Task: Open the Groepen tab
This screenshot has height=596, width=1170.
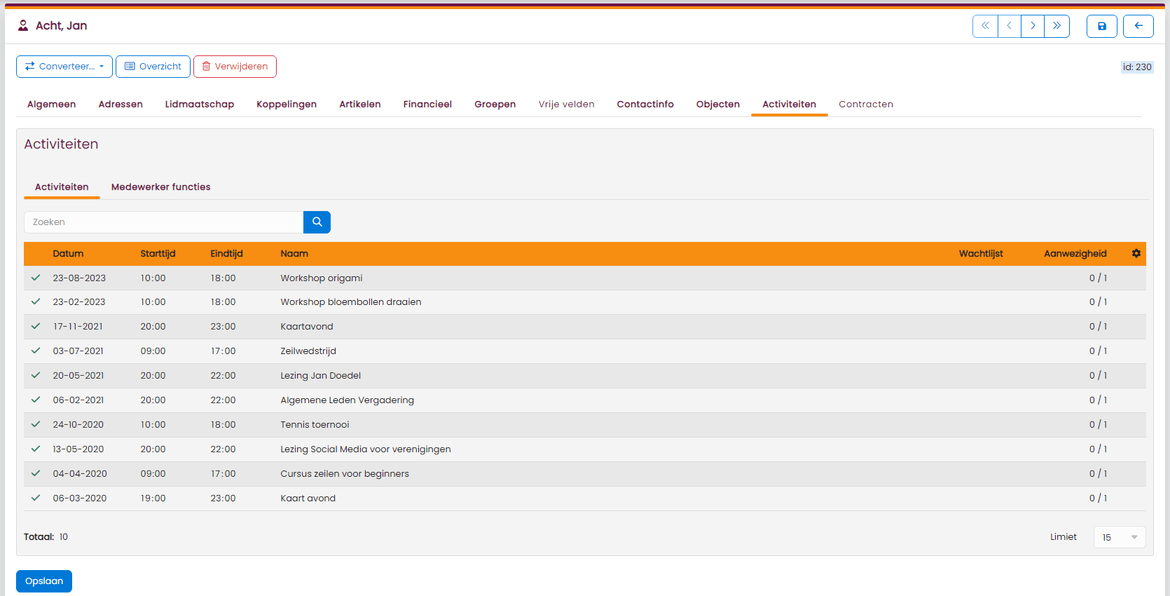Action: pos(495,104)
